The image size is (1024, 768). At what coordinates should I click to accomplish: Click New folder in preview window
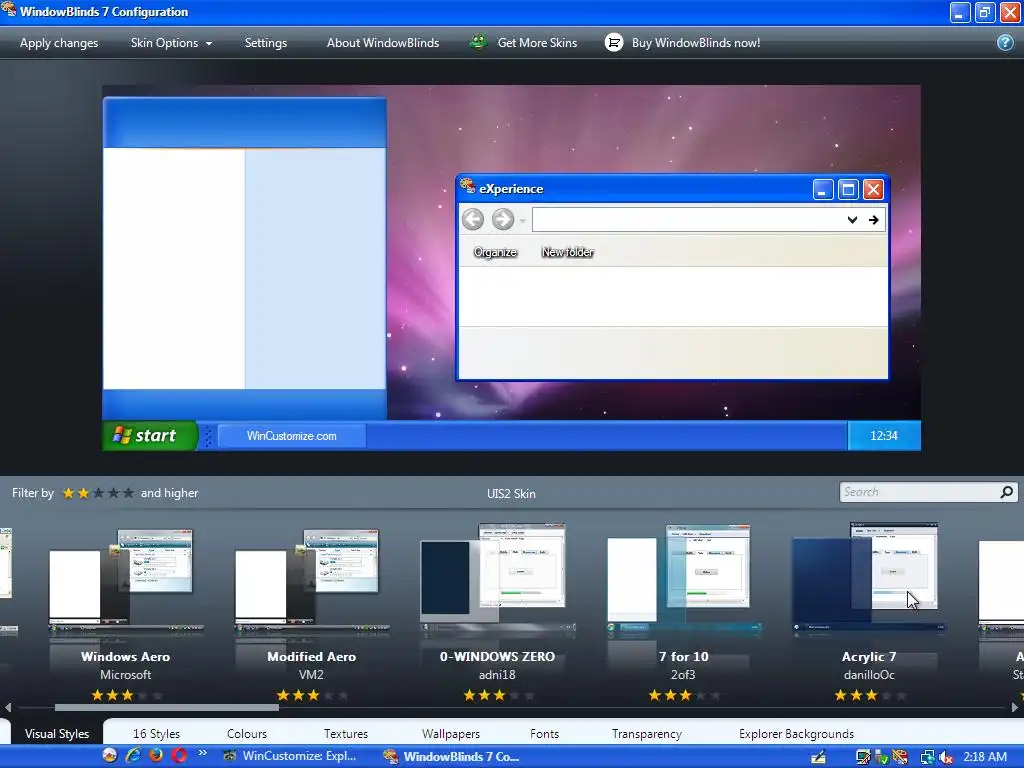pyautogui.click(x=568, y=252)
